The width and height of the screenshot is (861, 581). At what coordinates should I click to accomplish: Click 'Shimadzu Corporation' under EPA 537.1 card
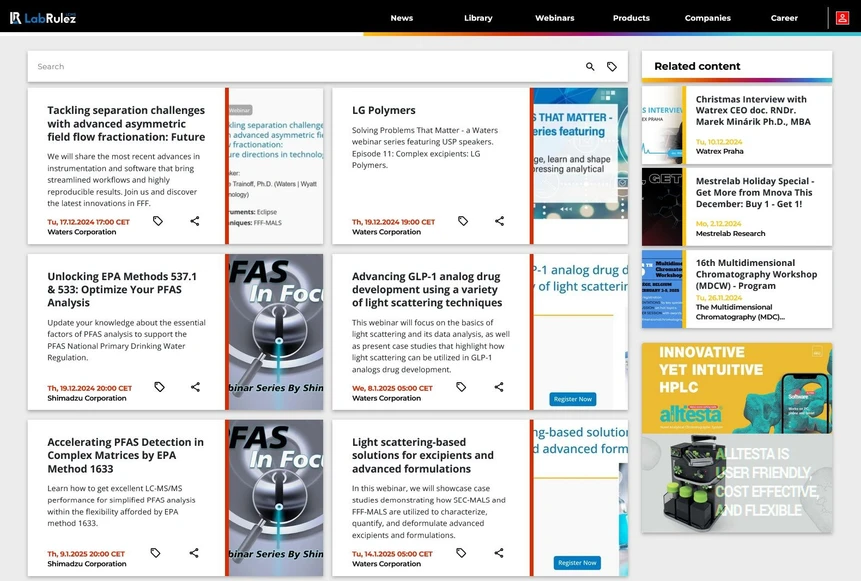click(x=87, y=398)
